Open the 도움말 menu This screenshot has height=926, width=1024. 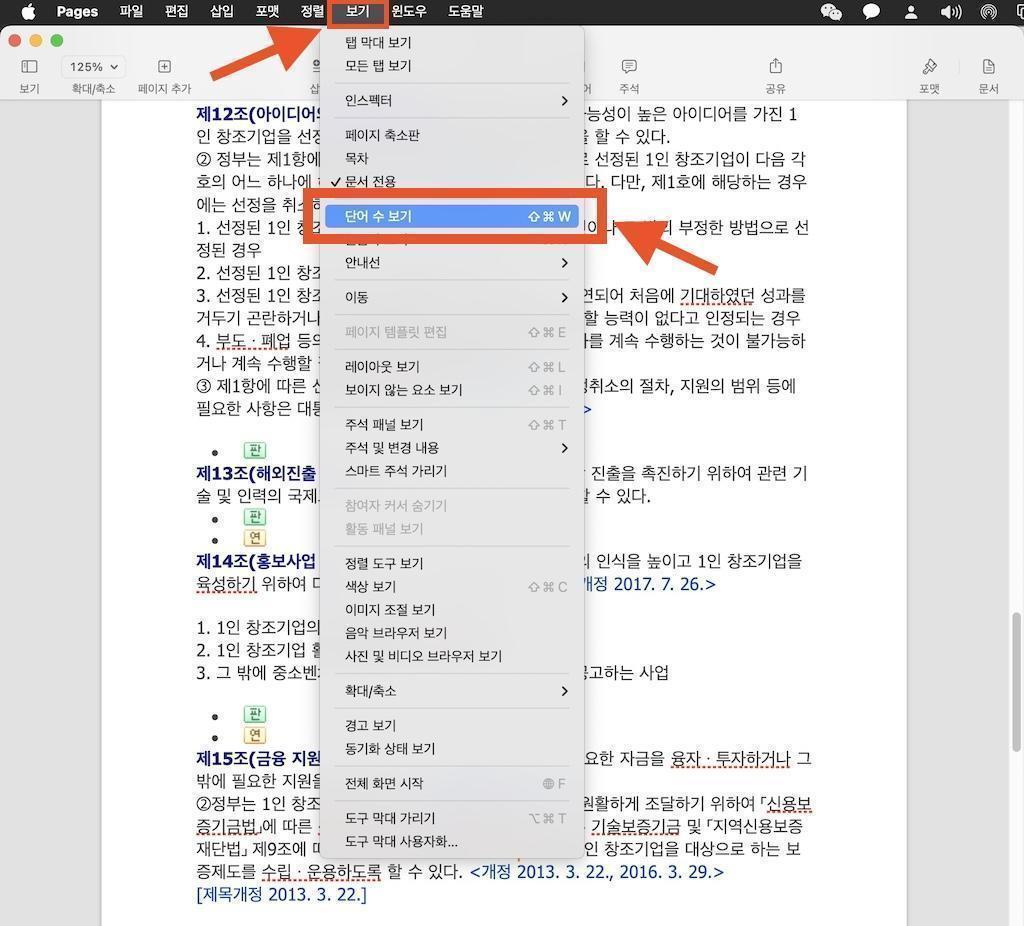pyautogui.click(x=466, y=11)
